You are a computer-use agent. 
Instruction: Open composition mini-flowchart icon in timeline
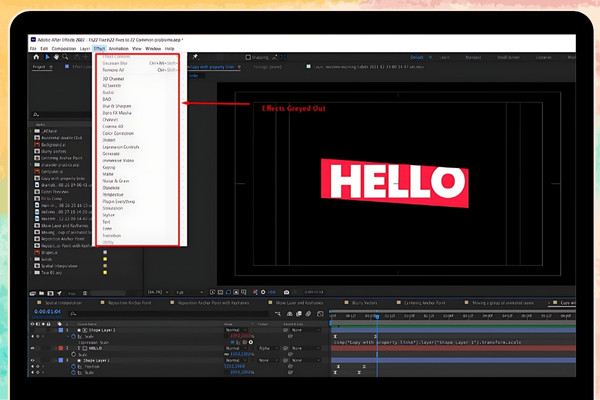coord(278,314)
